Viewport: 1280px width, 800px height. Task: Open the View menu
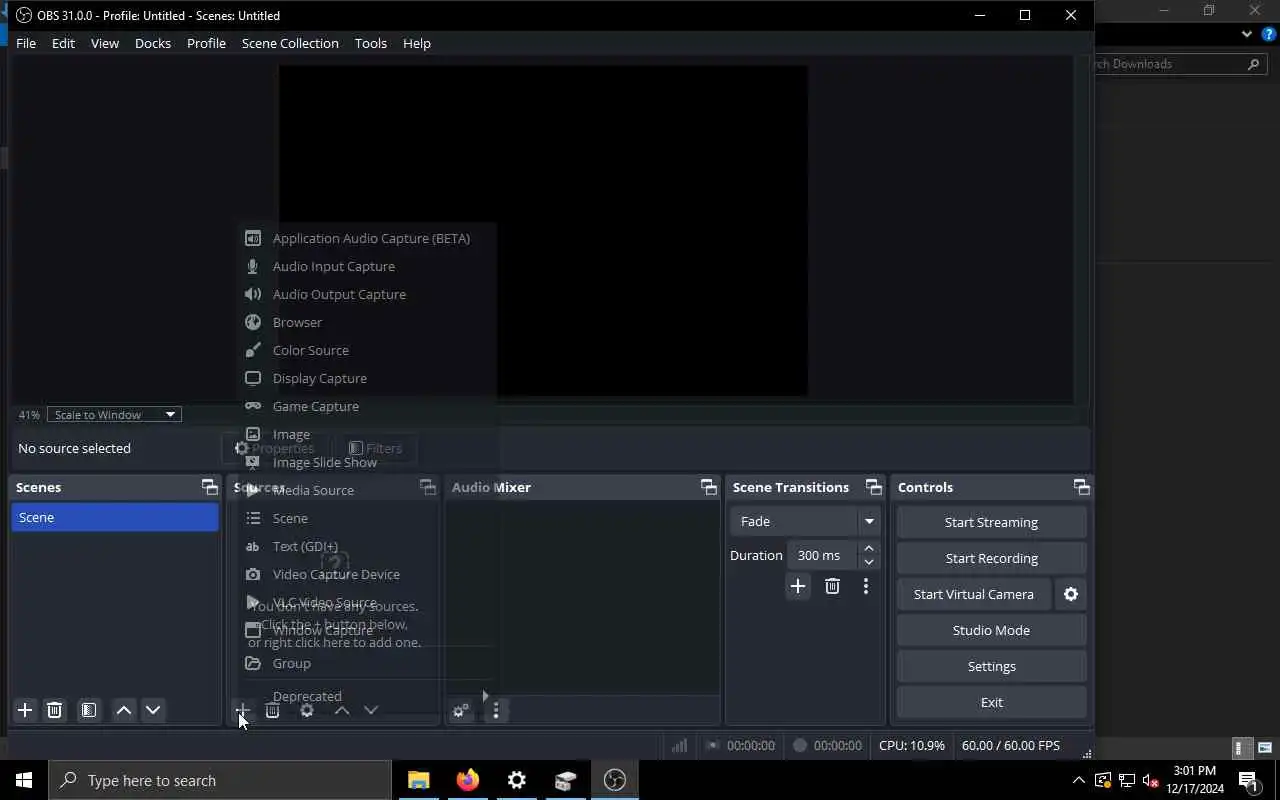click(x=105, y=43)
